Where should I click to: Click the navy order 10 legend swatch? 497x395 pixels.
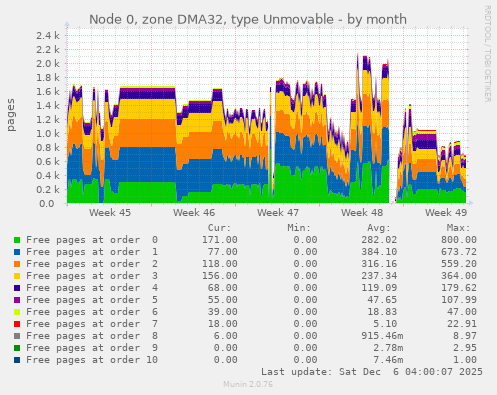click(x=17, y=360)
